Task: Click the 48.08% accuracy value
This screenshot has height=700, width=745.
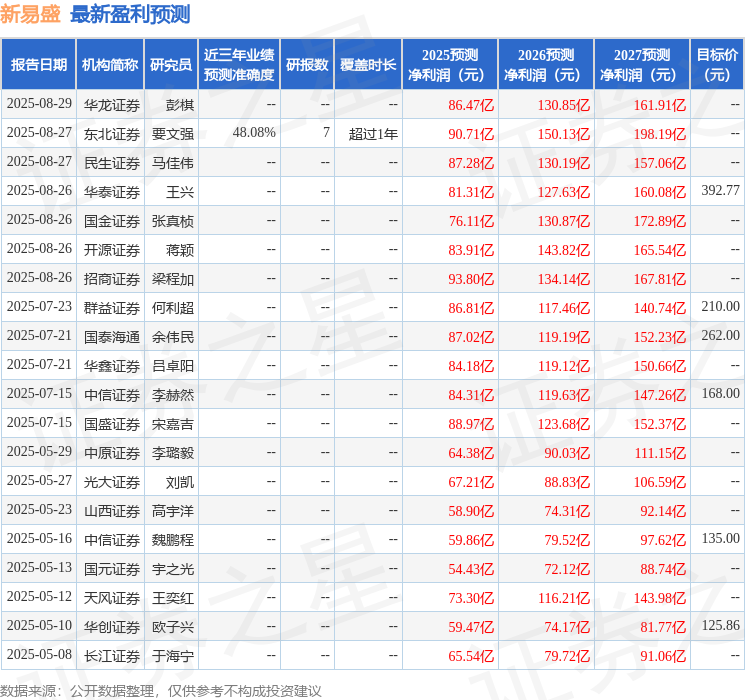Action: [254, 133]
